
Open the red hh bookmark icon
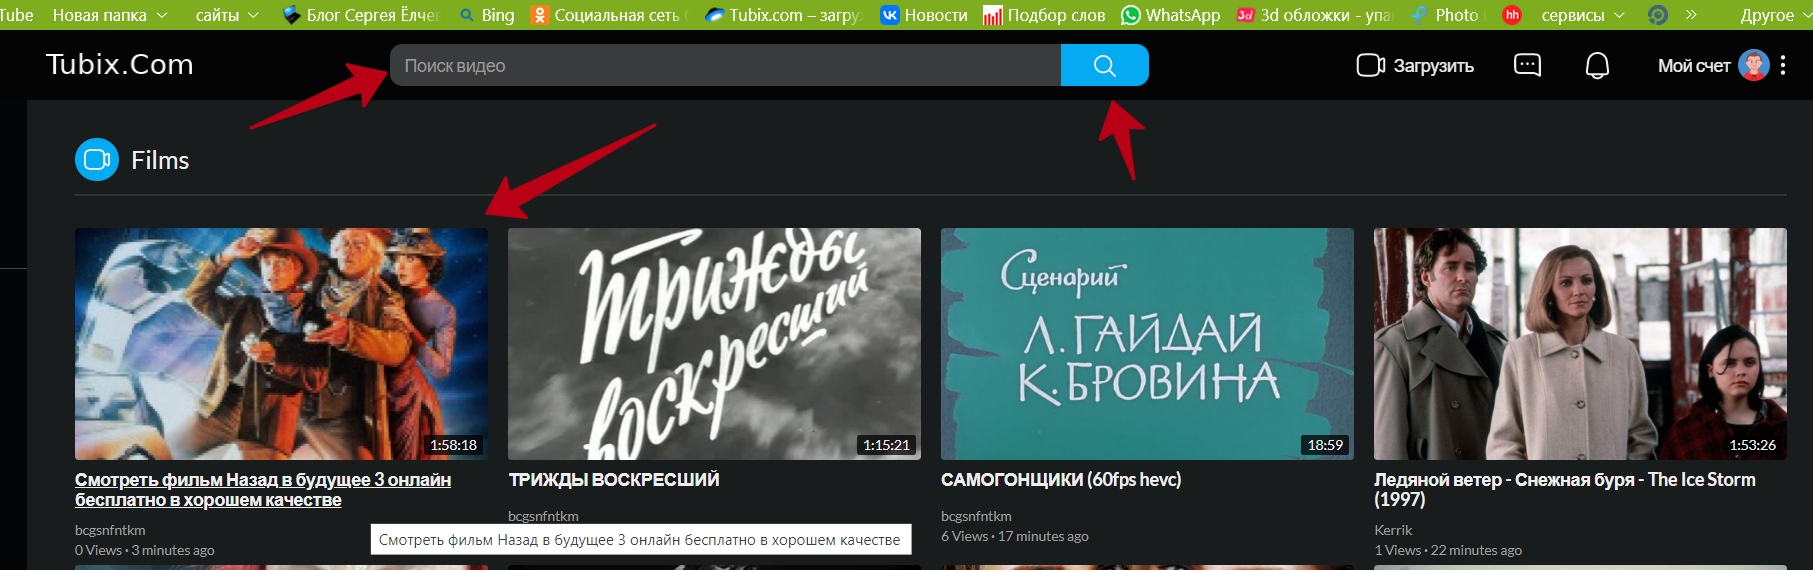coord(1512,15)
